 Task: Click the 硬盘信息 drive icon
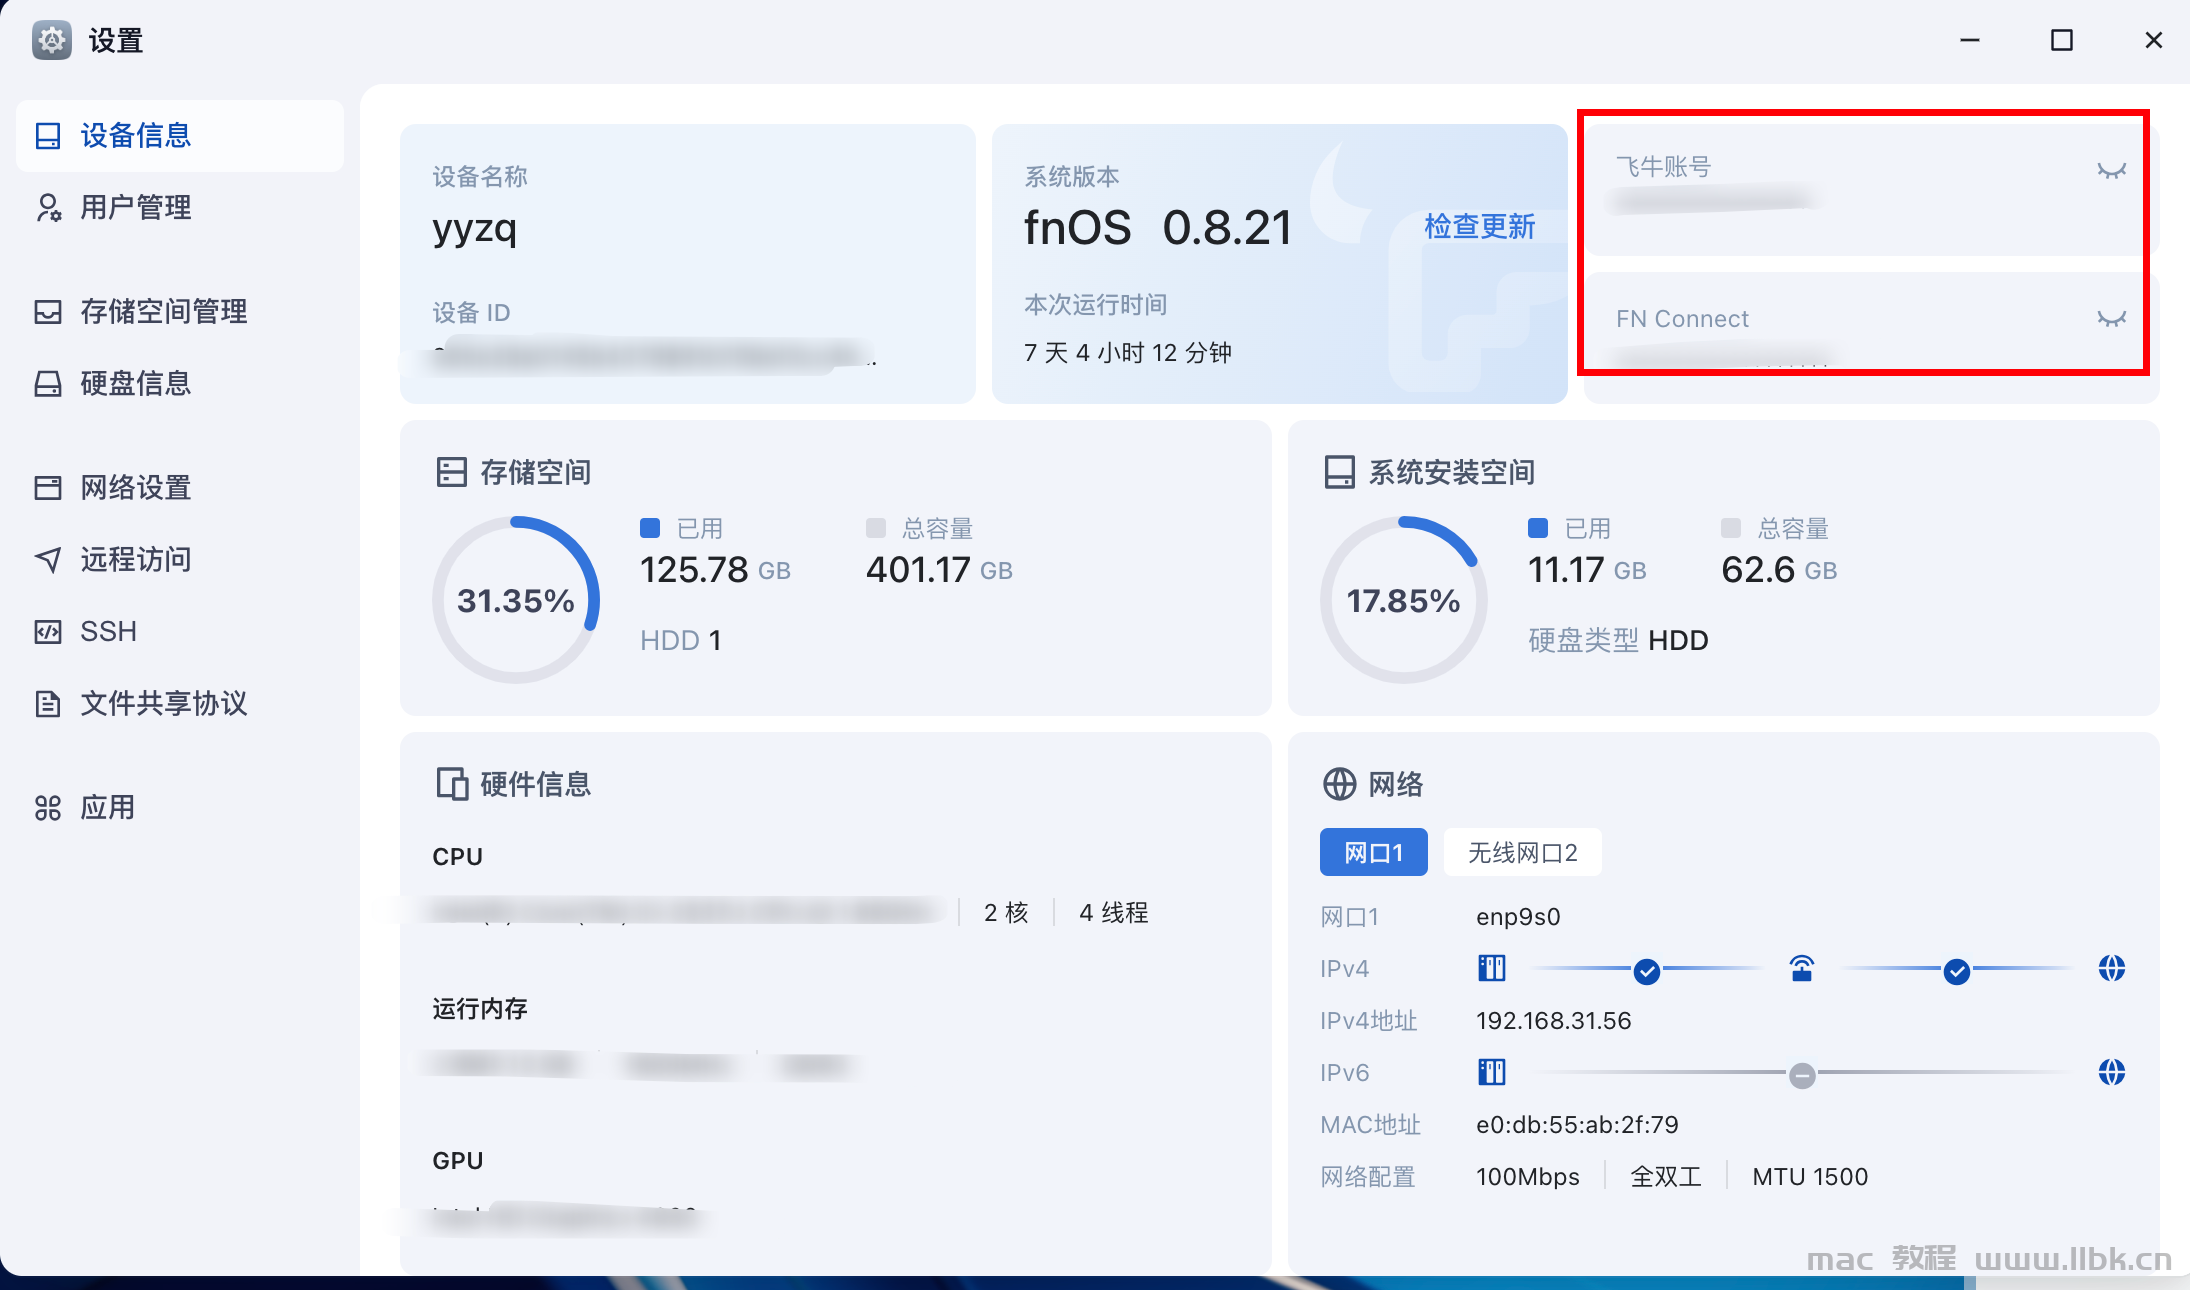(48, 383)
